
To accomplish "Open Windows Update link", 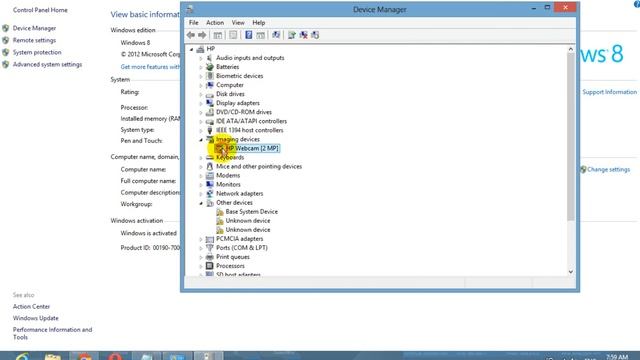I will click(36, 318).
